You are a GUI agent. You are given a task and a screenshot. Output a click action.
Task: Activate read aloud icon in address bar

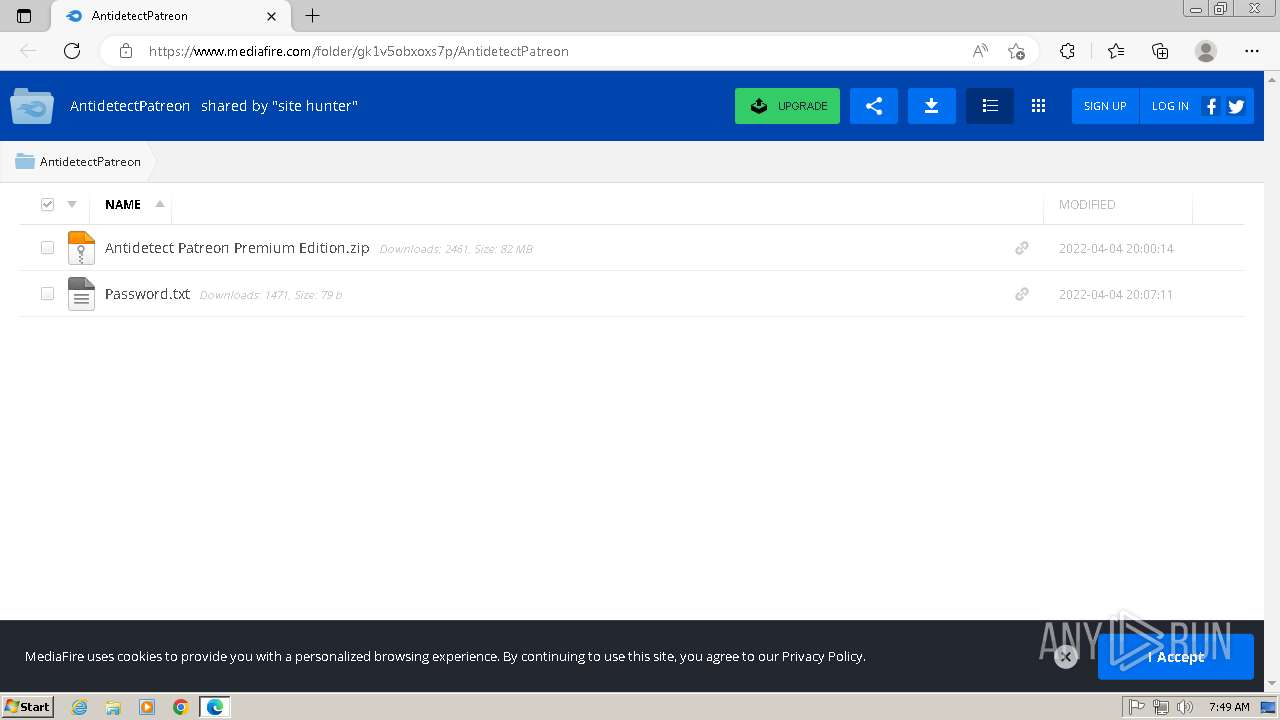click(x=980, y=51)
